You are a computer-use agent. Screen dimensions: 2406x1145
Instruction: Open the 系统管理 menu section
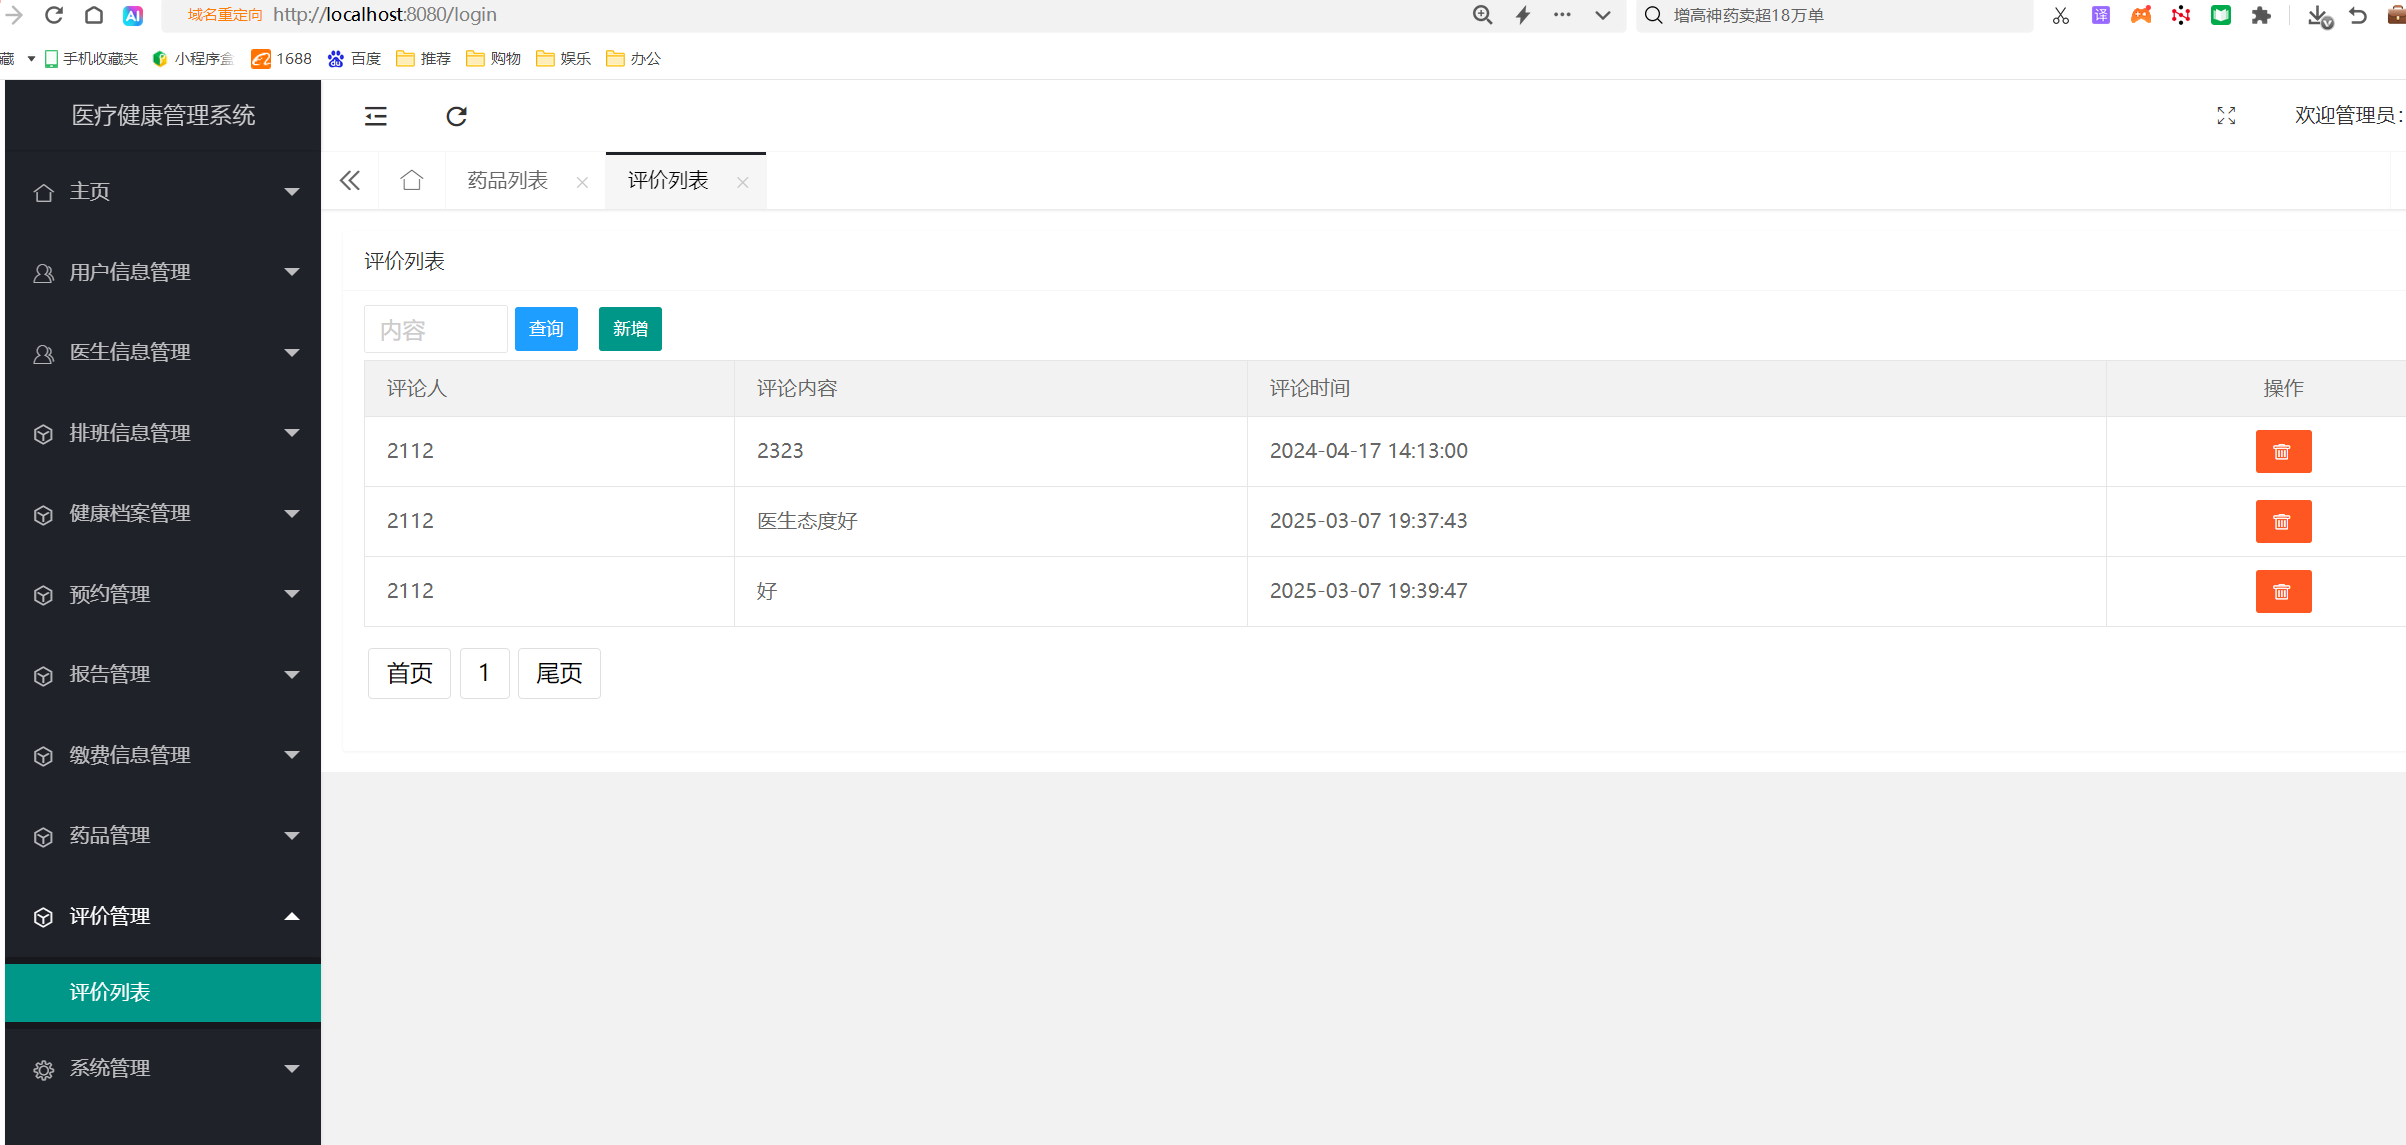(163, 1068)
